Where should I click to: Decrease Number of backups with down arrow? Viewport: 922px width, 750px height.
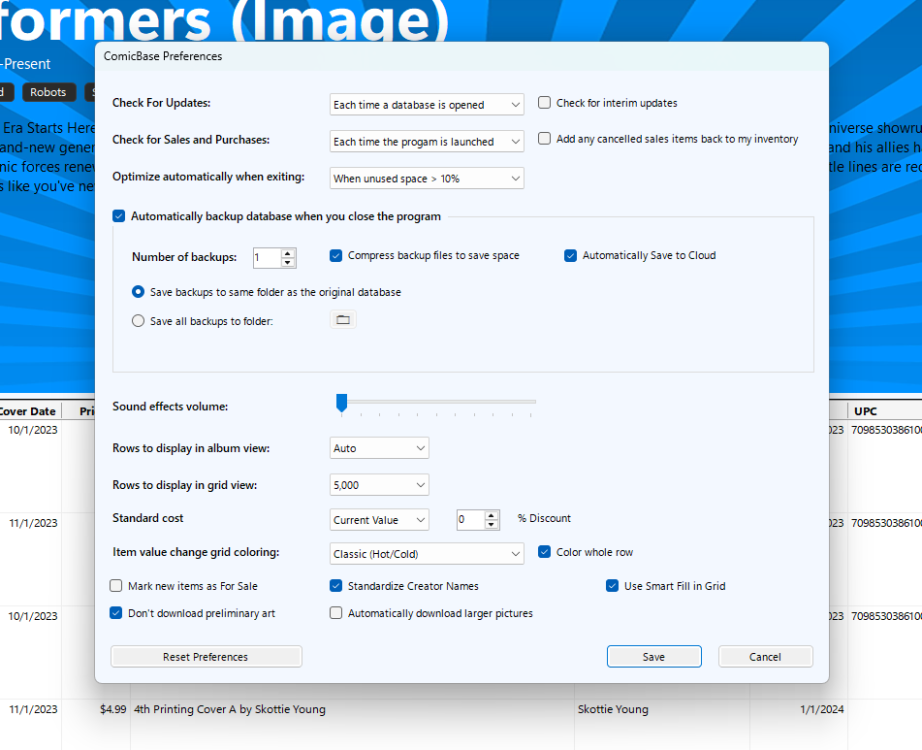pos(288,262)
